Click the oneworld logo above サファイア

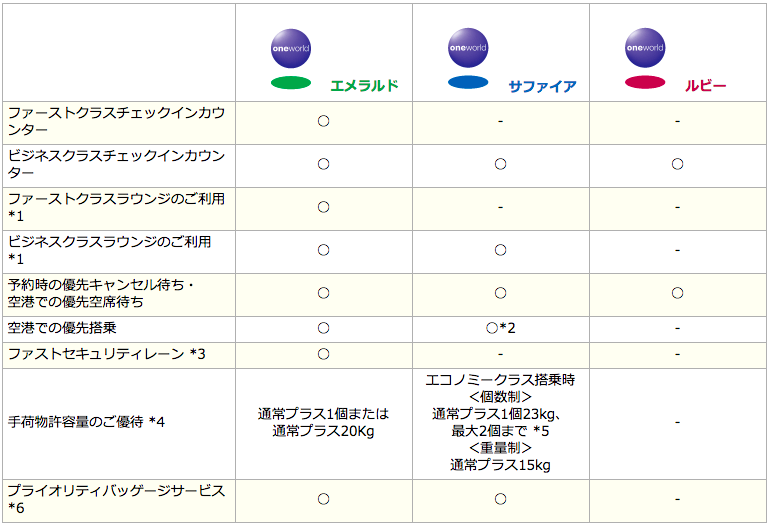click(x=468, y=48)
